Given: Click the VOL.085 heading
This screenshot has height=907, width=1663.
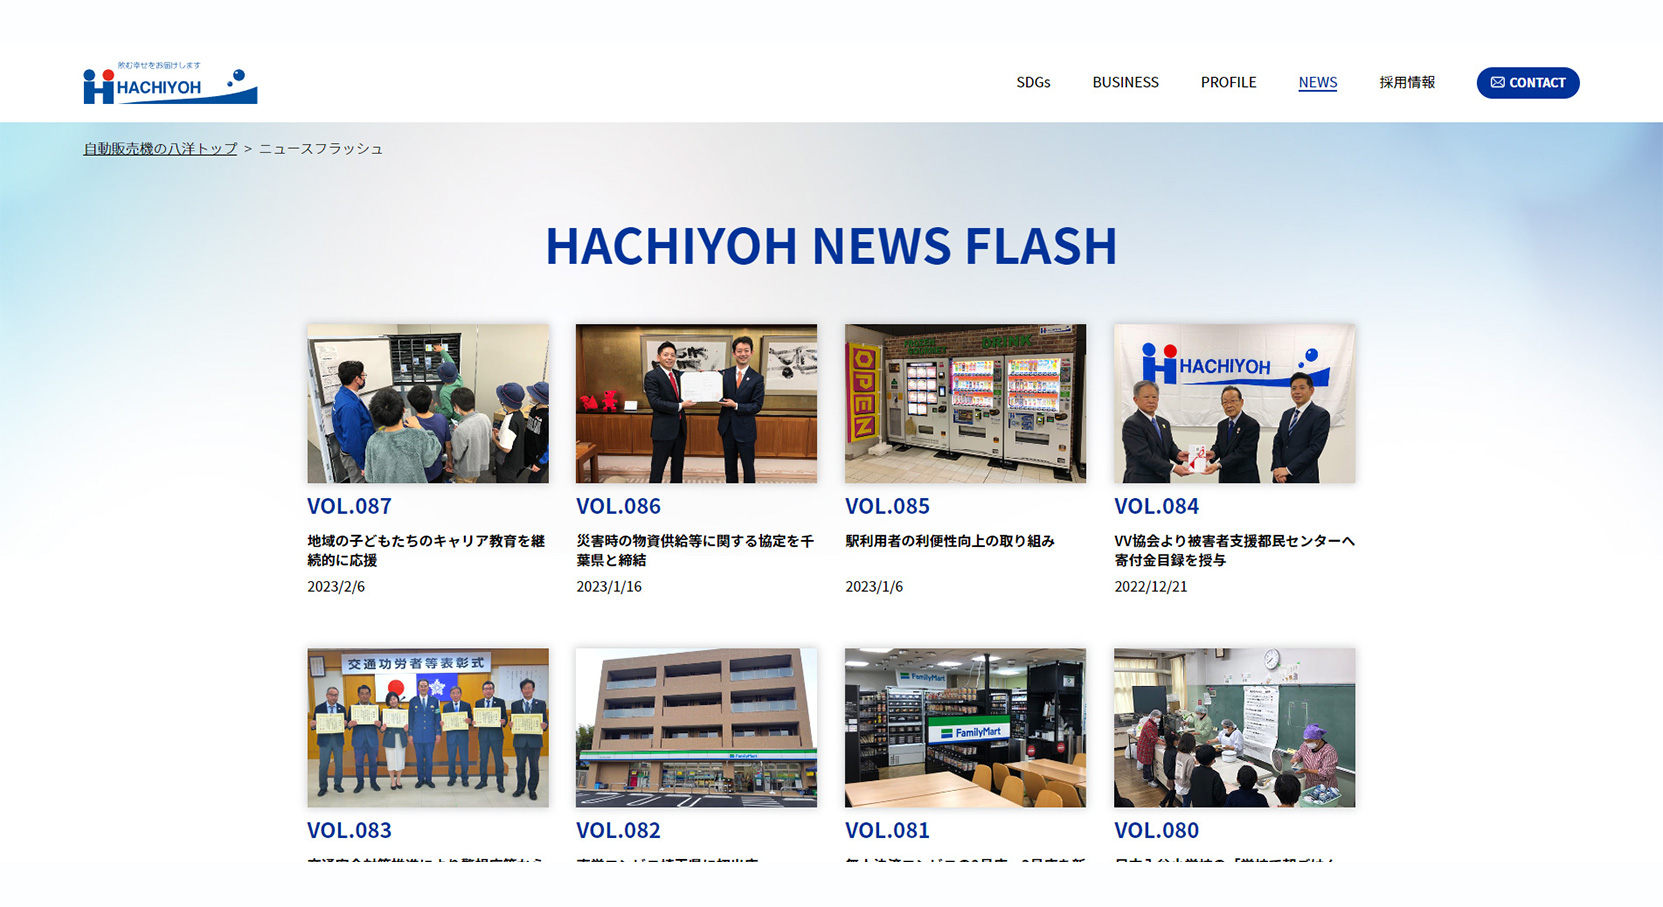Looking at the screenshot, I should point(887,506).
